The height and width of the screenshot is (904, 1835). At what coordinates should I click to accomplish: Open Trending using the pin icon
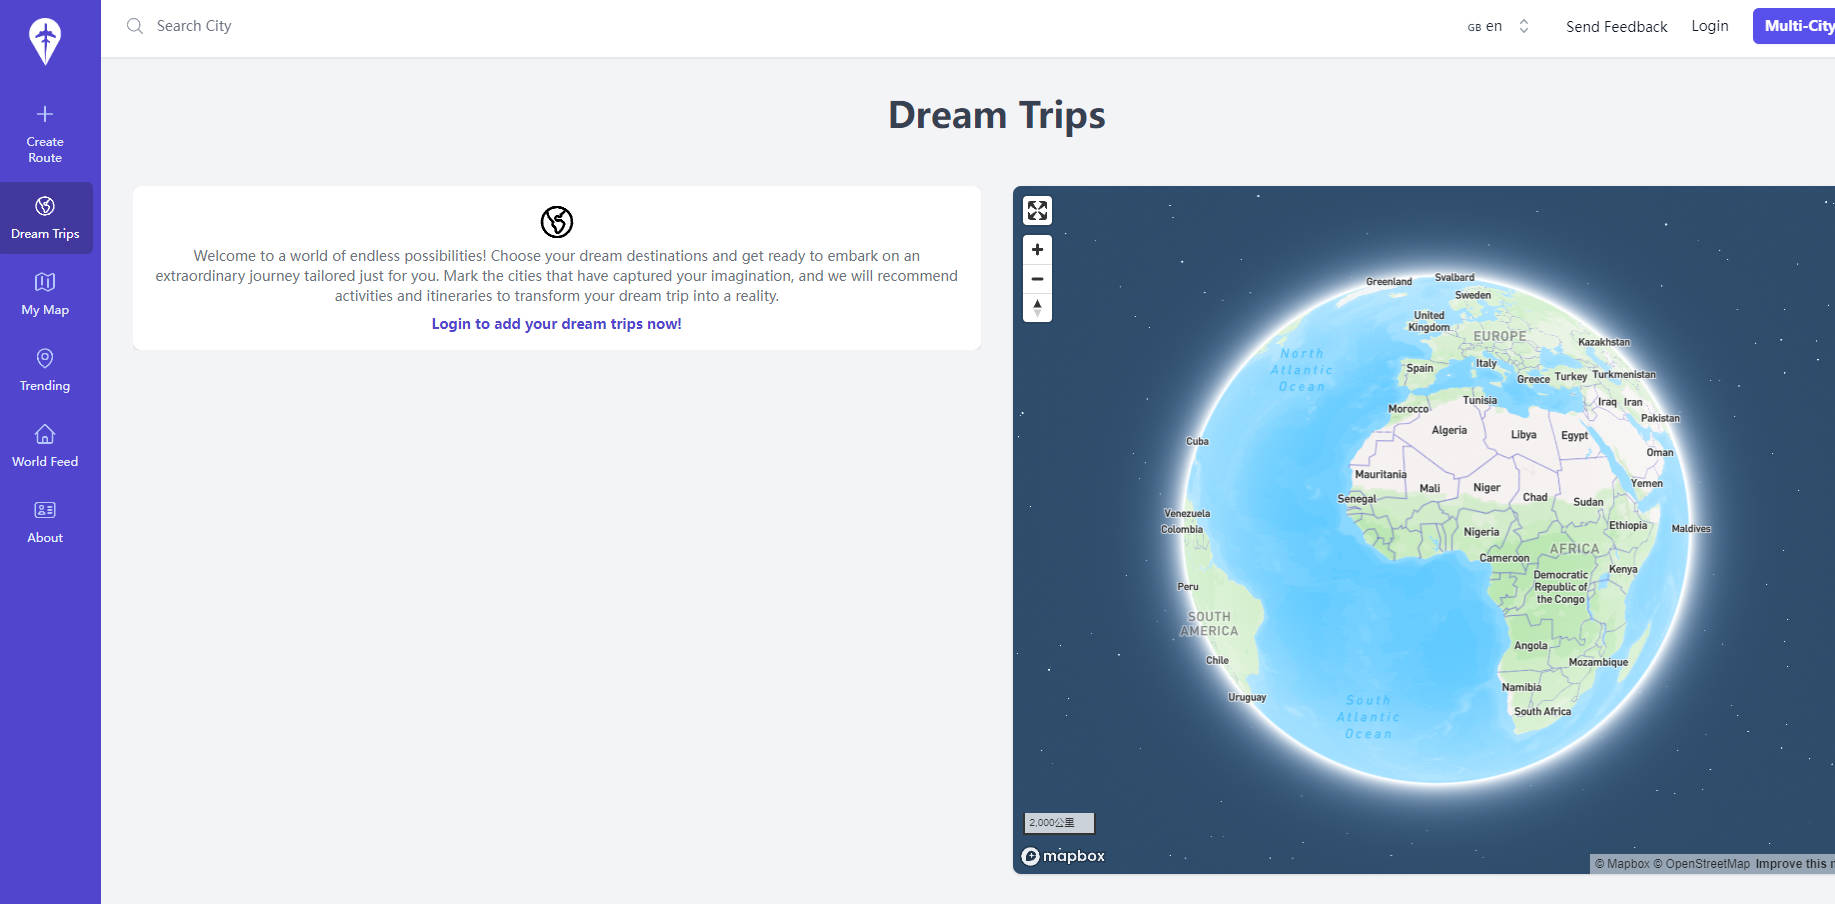(44, 358)
